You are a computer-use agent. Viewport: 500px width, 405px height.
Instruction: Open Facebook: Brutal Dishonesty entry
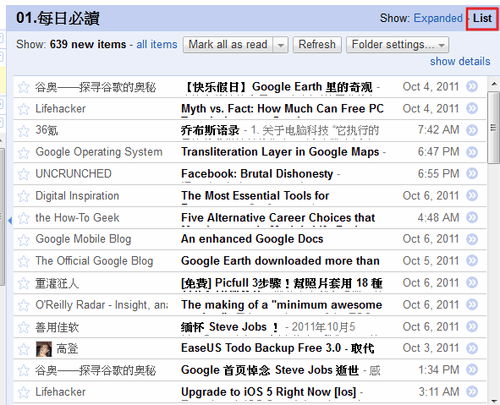coord(257,174)
